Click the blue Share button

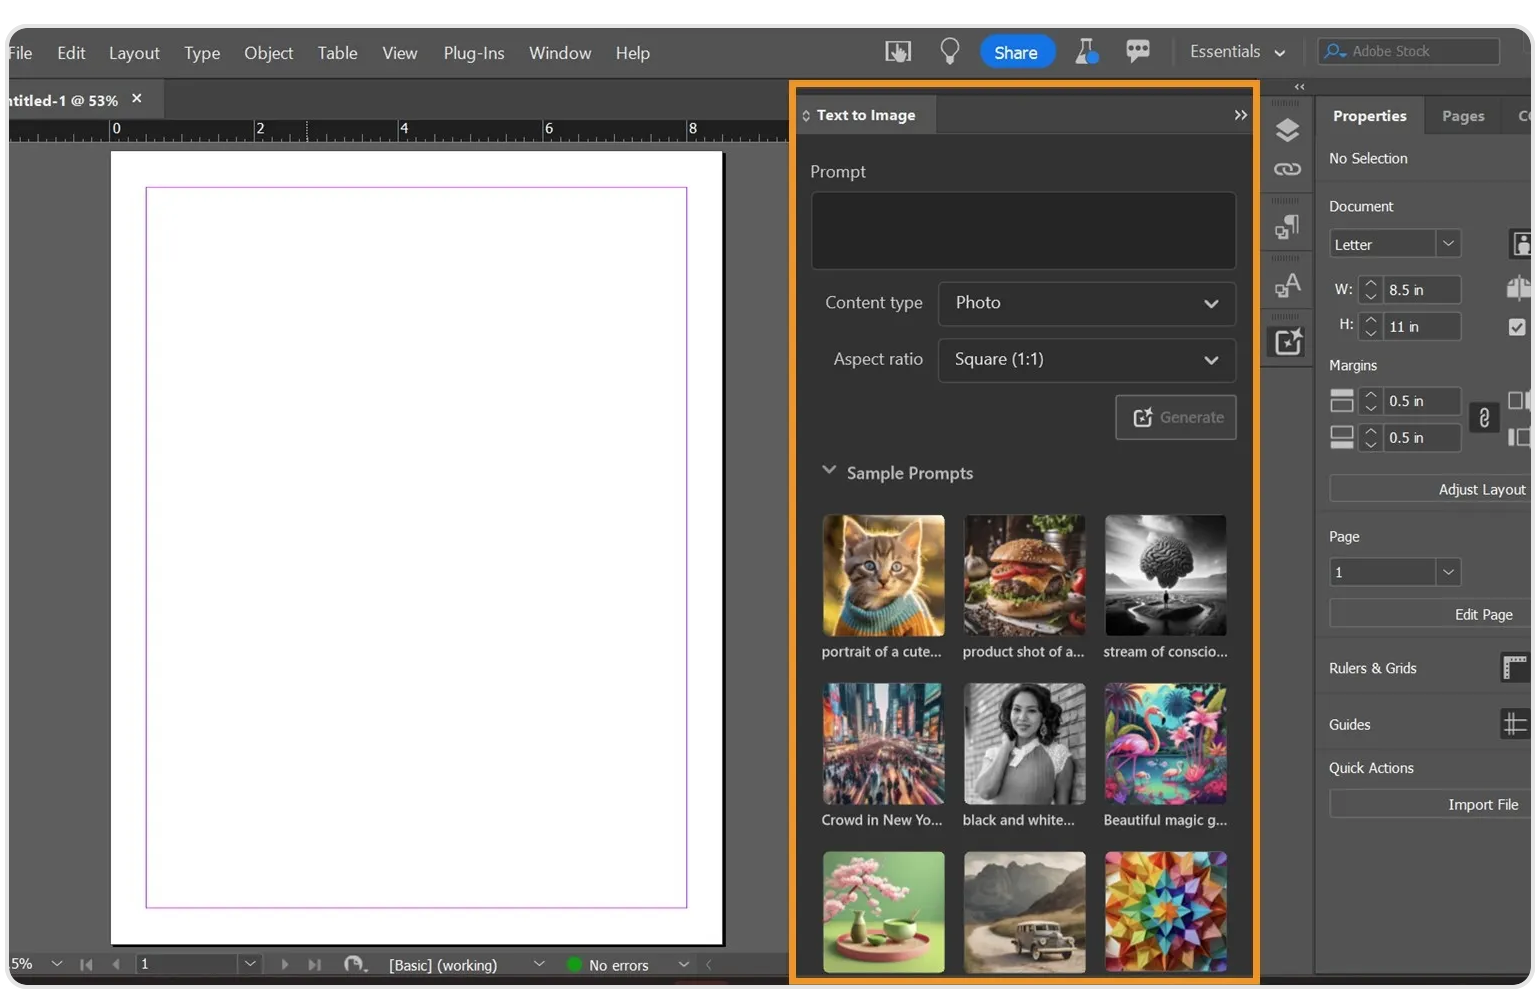click(x=1016, y=52)
